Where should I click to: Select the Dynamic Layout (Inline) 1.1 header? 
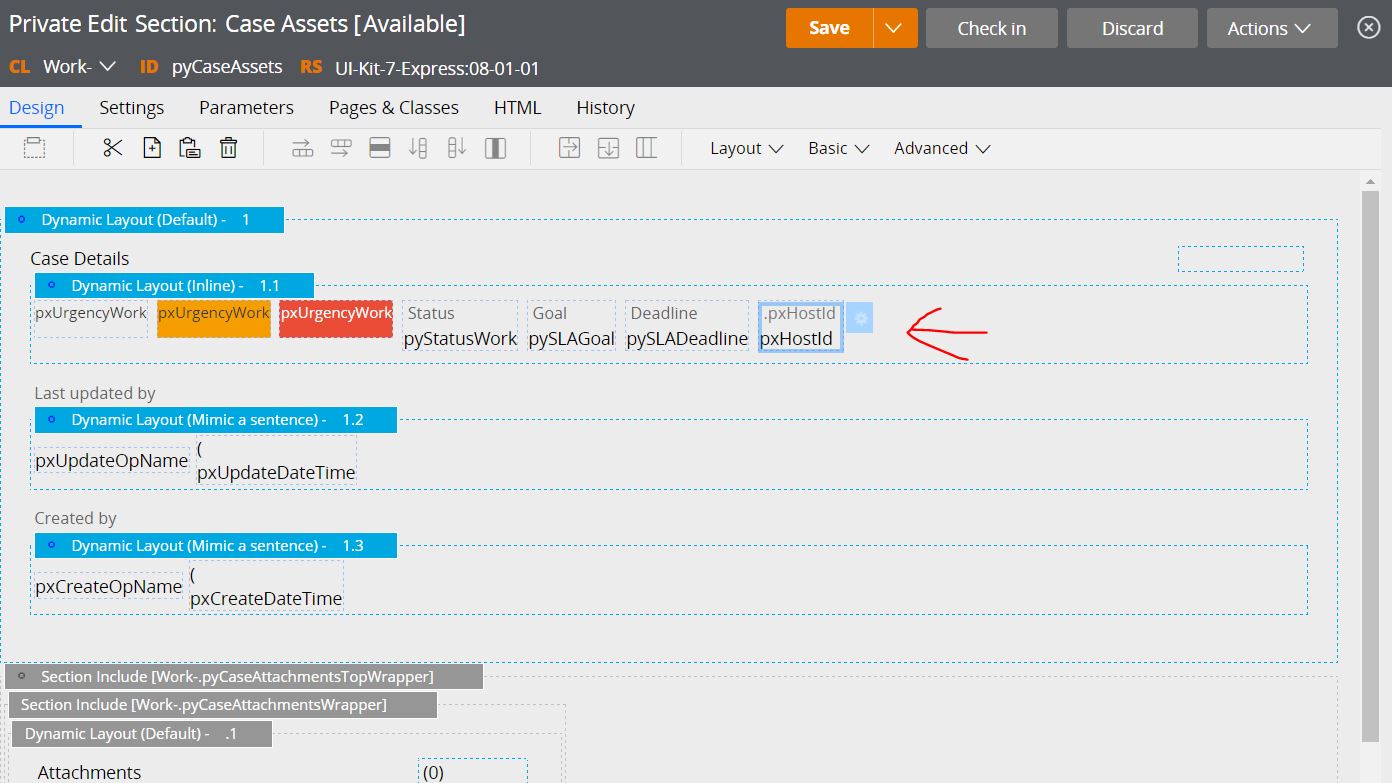[x=174, y=286]
